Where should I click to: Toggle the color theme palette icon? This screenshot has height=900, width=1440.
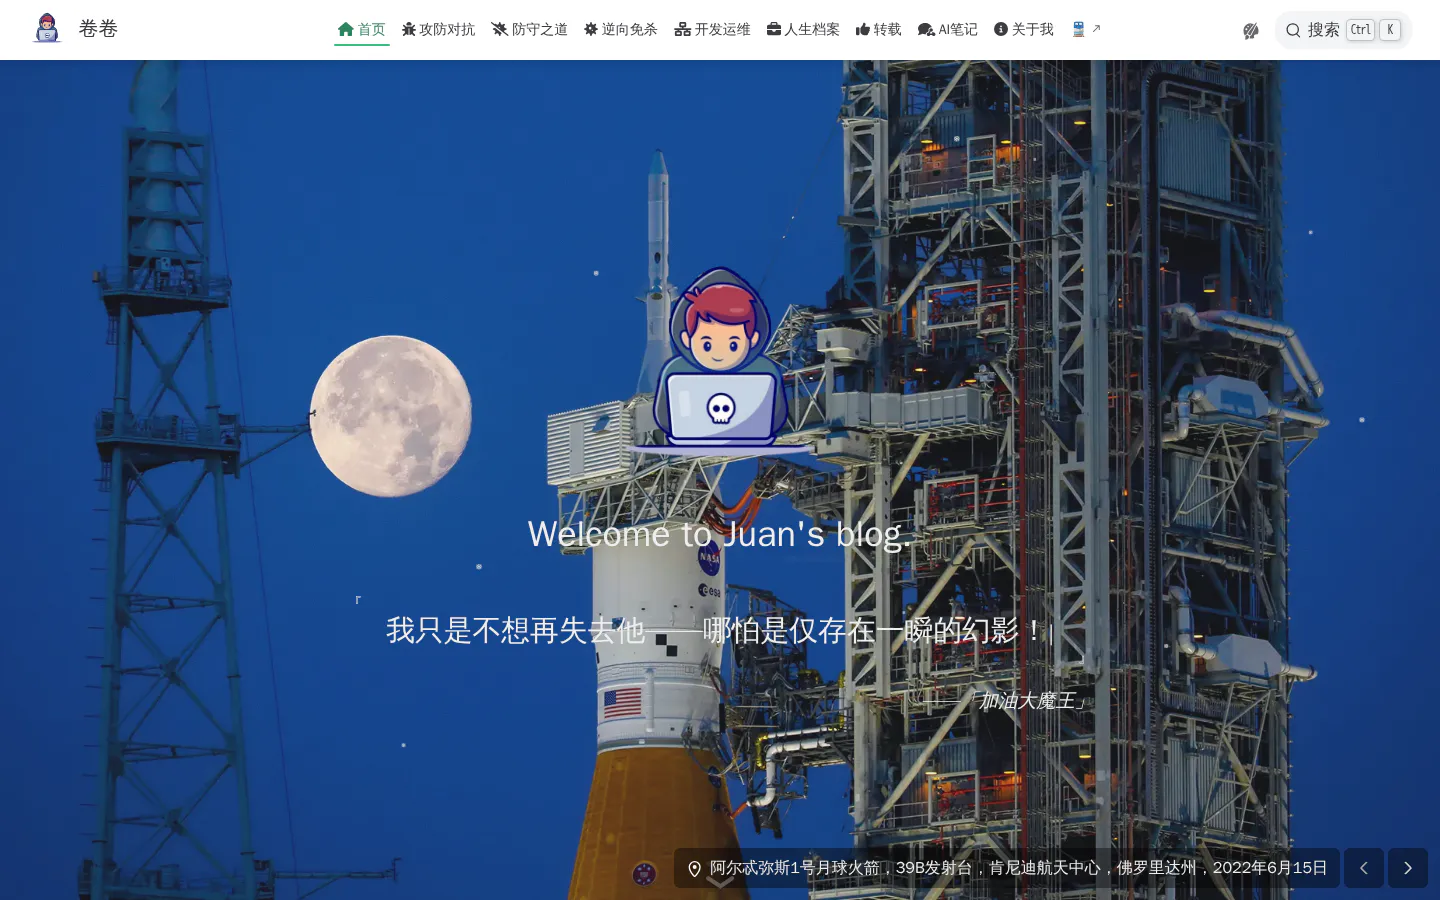pyautogui.click(x=1250, y=30)
